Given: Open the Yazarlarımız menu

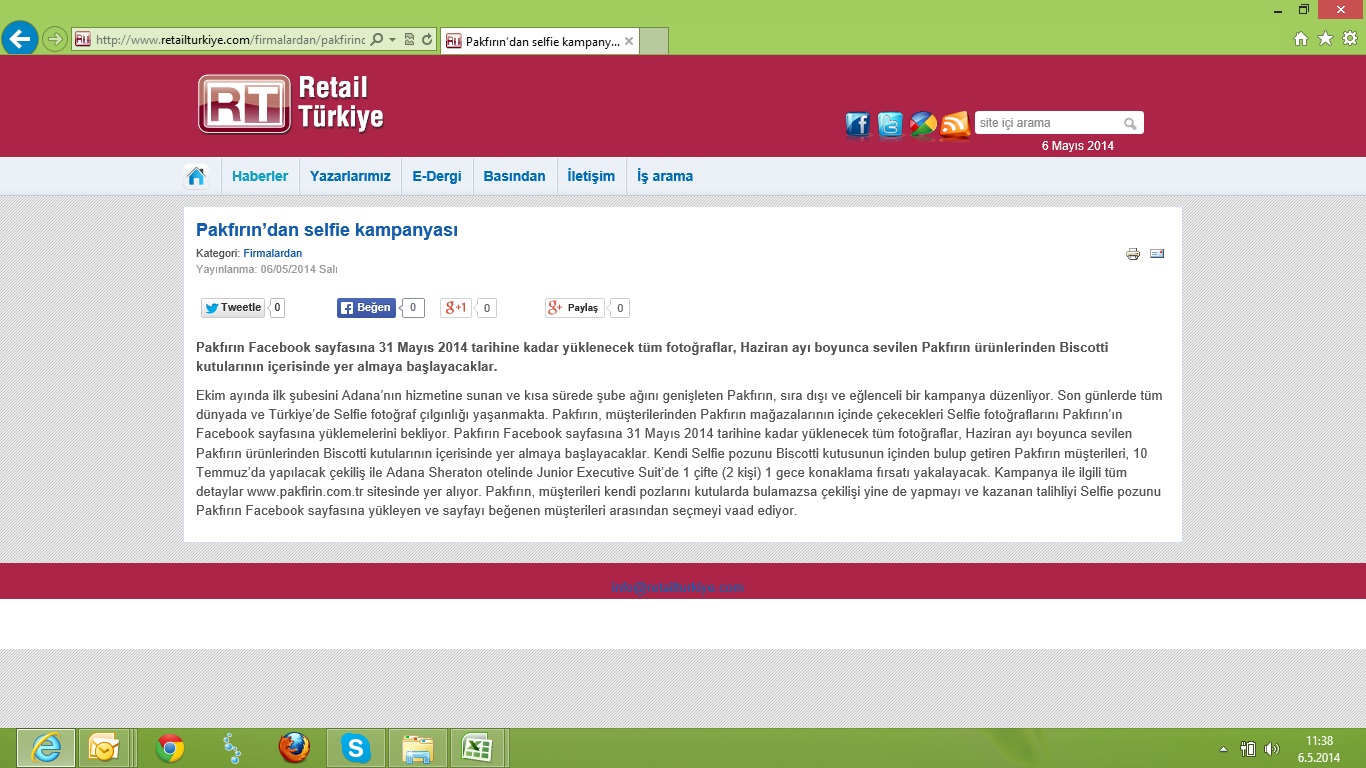Looking at the screenshot, I should (x=350, y=176).
